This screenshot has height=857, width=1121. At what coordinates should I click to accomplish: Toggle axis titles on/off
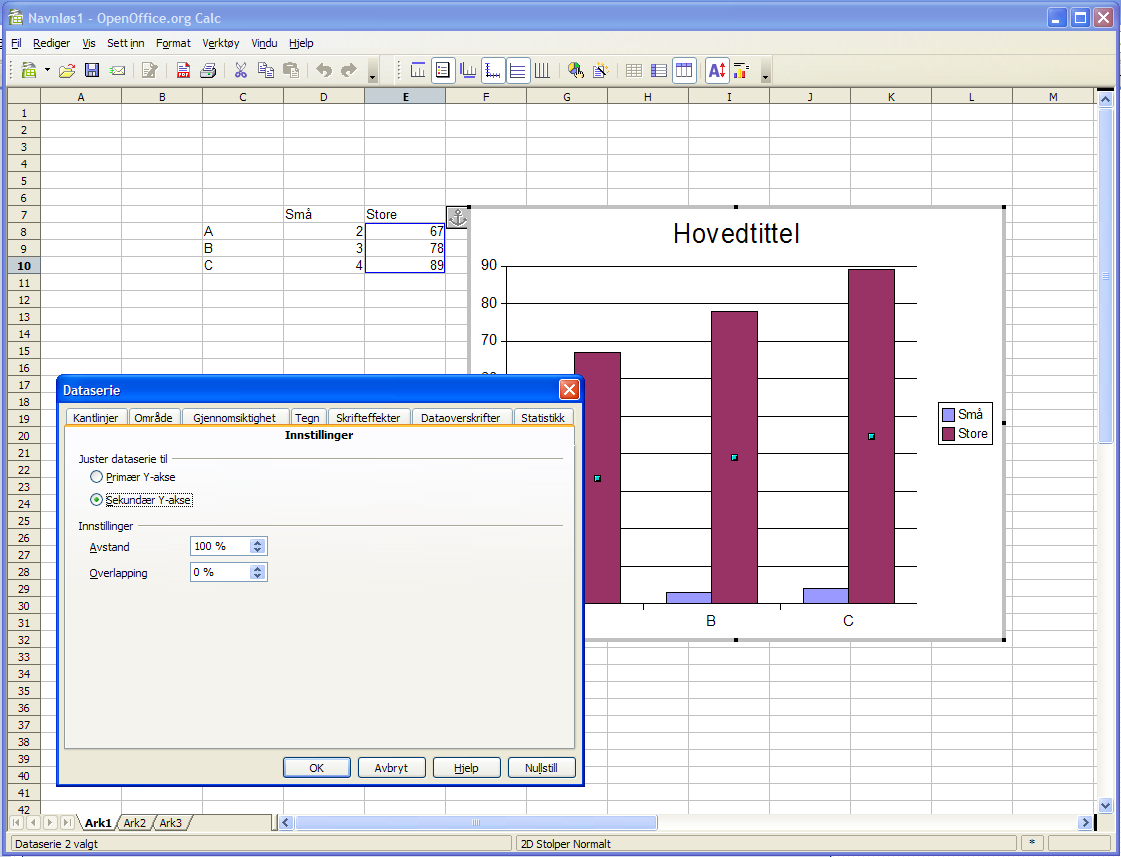pos(468,70)
